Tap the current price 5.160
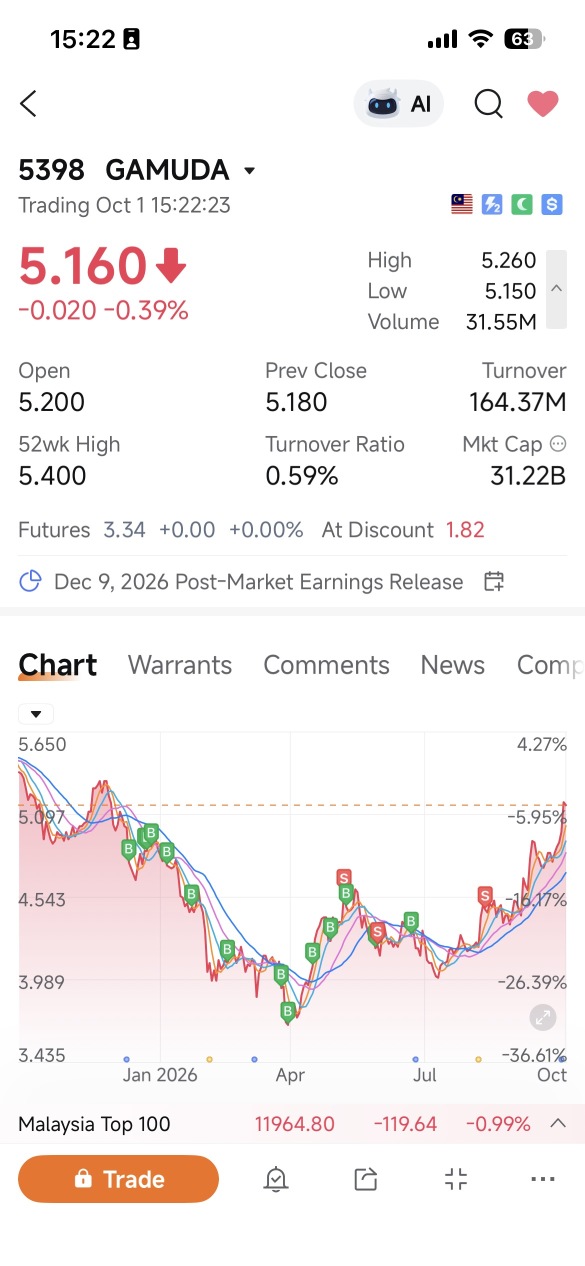 (83, 266)
